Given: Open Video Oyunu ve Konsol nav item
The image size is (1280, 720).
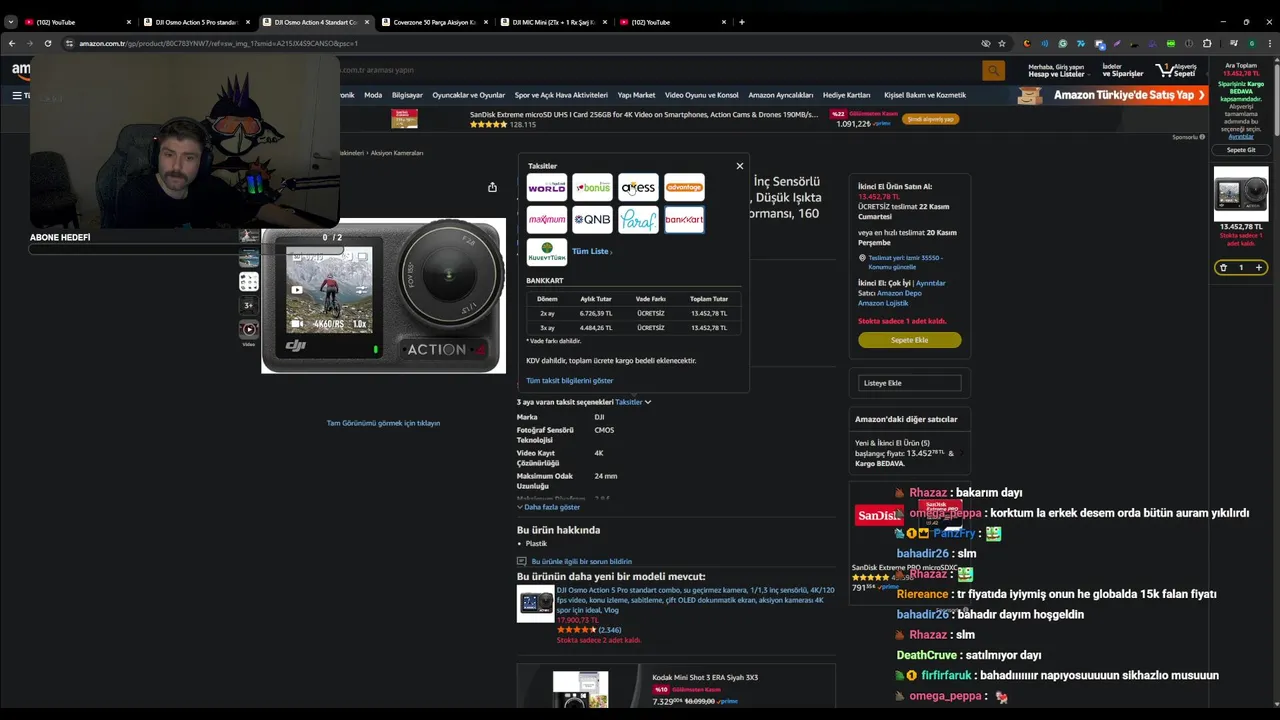Looking at the screenshot, I should 701,95.
